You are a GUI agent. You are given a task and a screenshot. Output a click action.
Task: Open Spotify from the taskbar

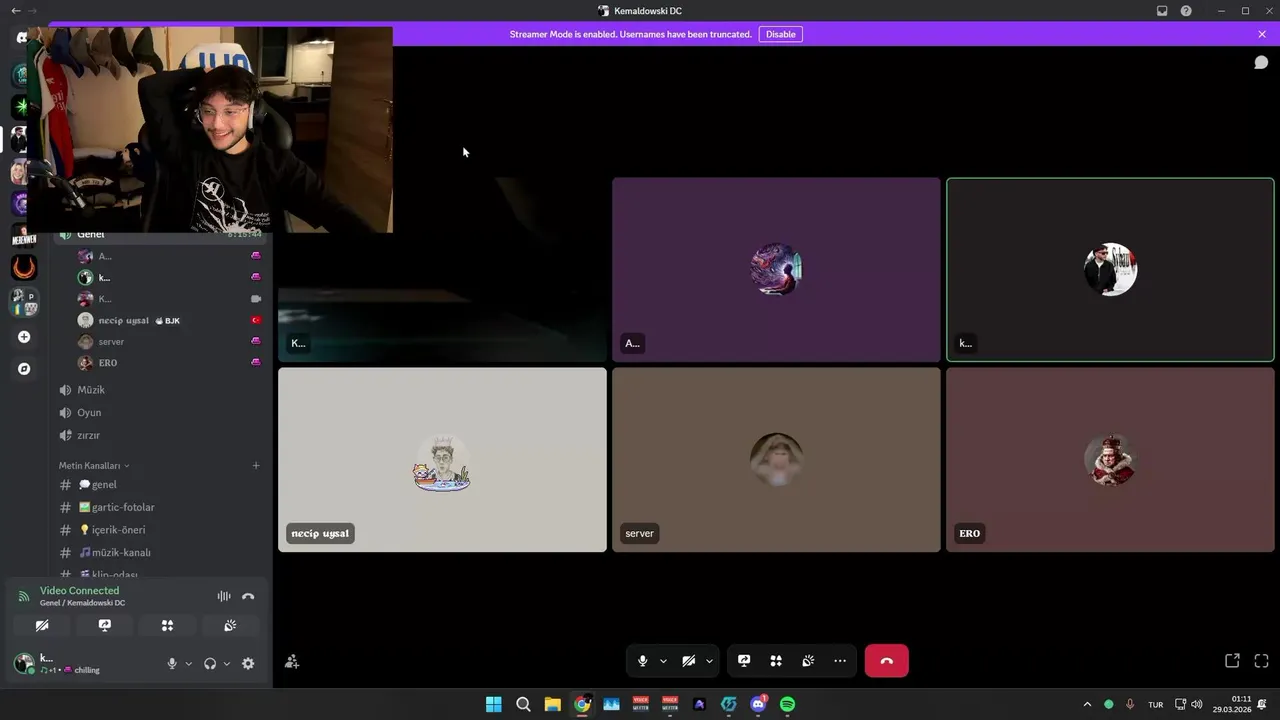(787, 704)
